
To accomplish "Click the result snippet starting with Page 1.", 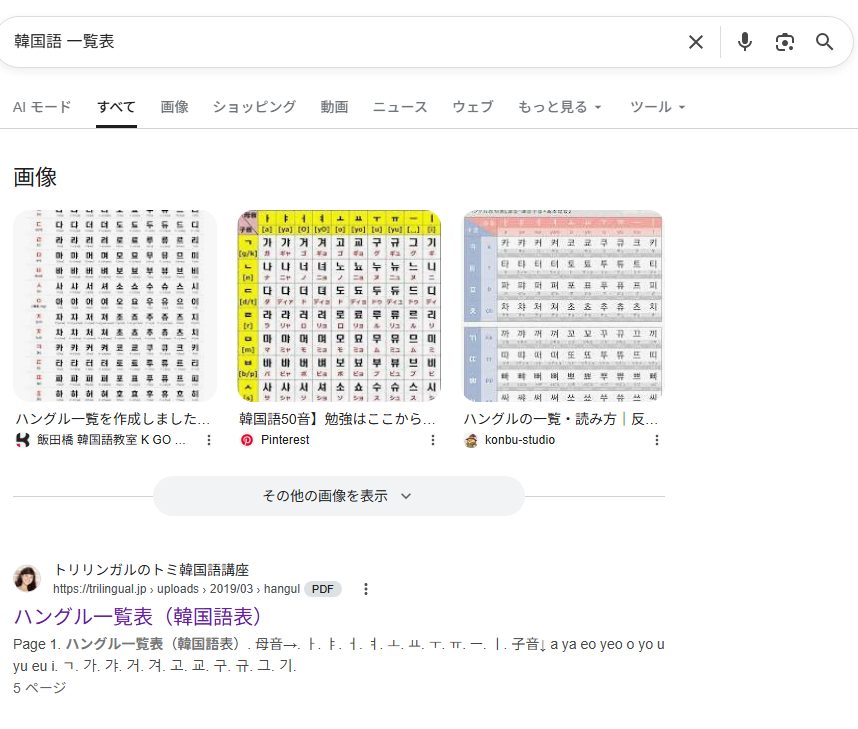I will [339, 655].
